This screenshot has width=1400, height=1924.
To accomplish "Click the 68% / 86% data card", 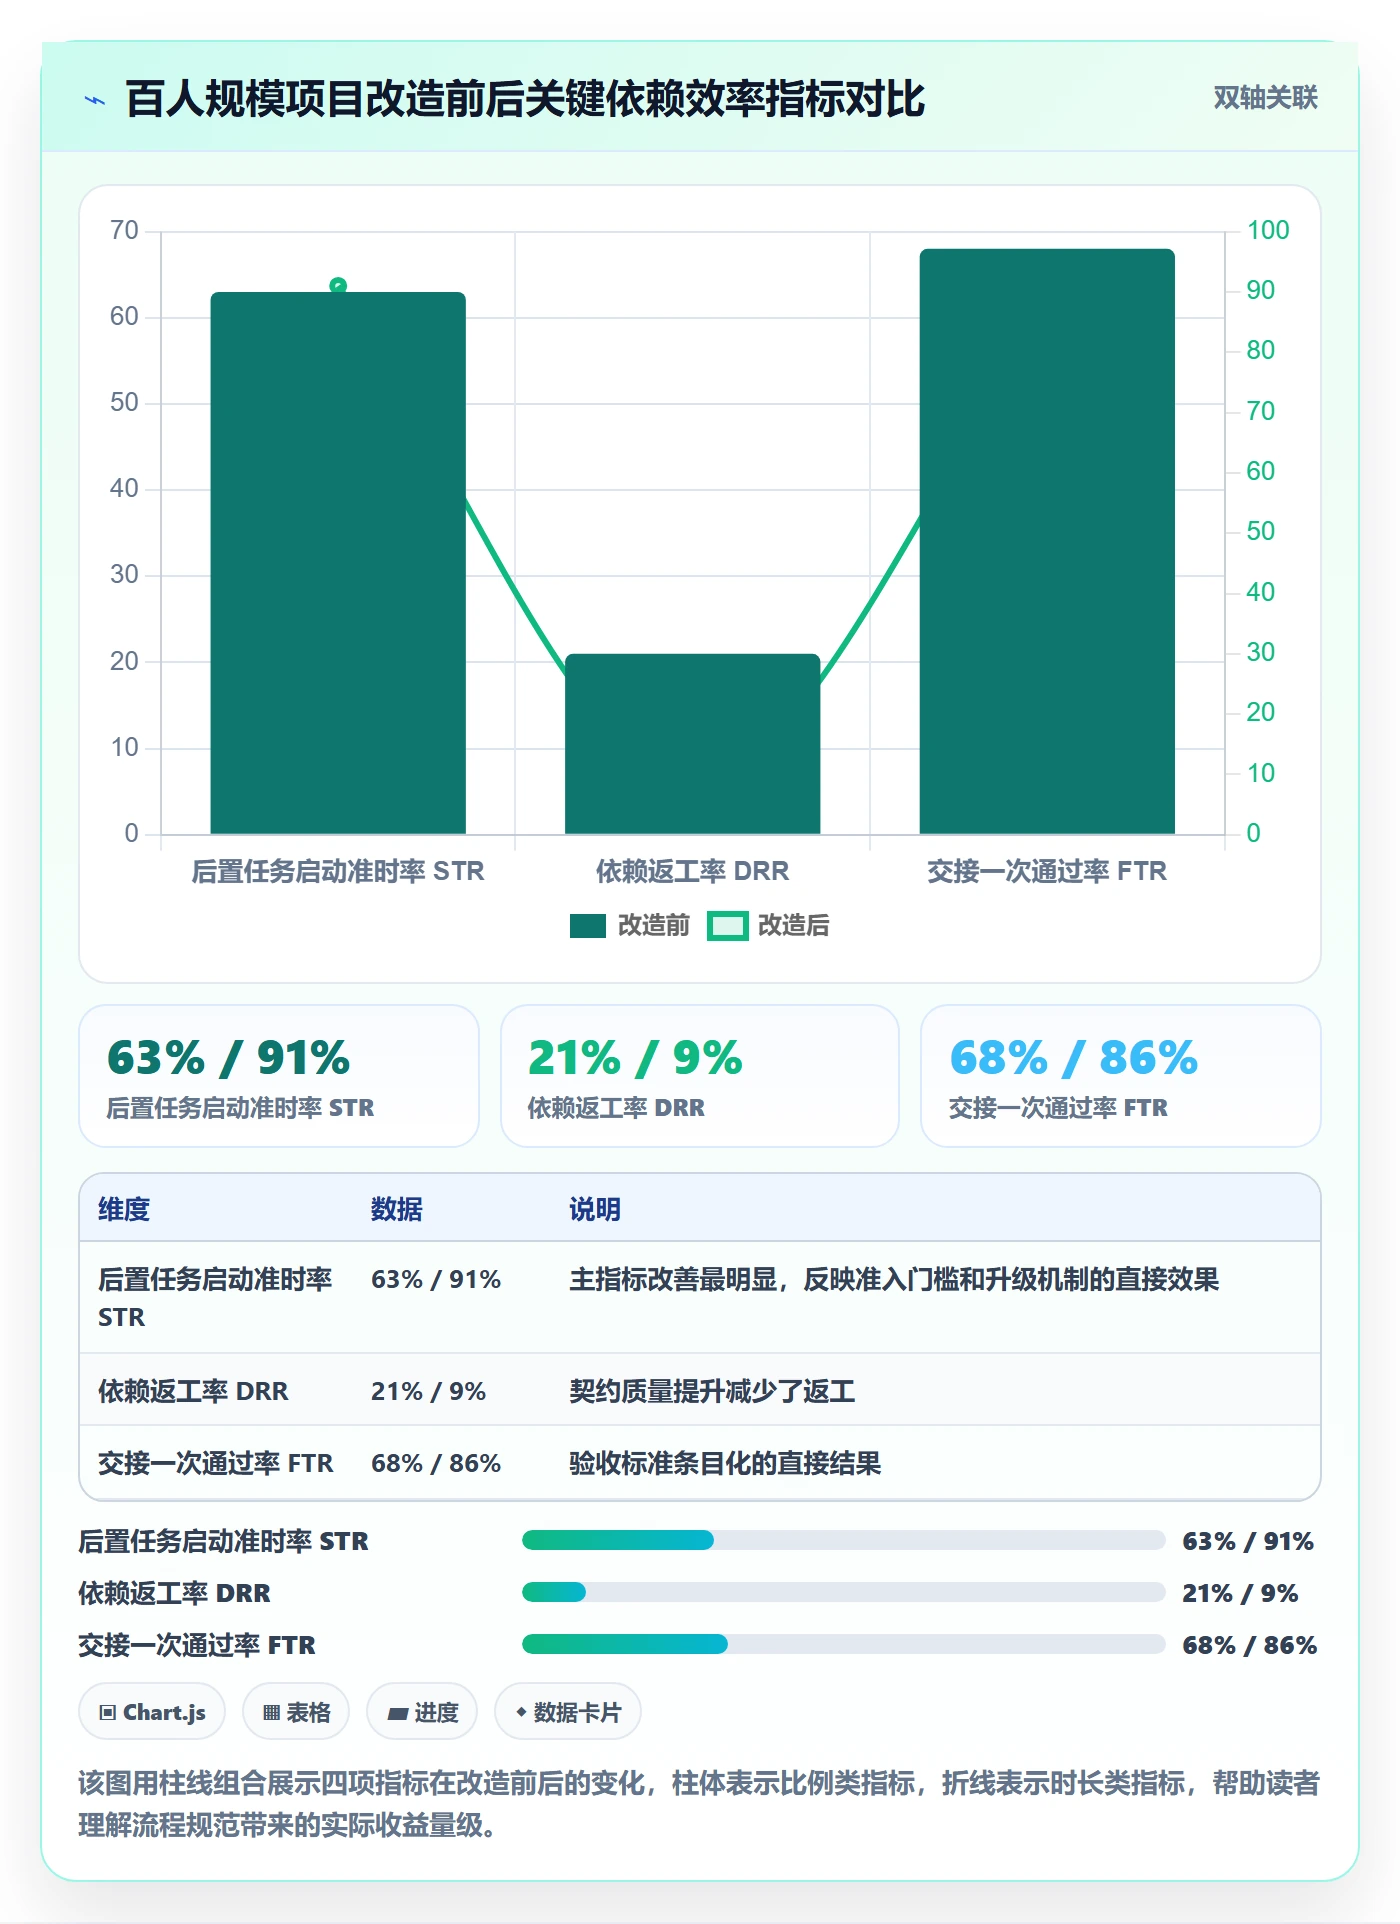I will 1120,1076.
